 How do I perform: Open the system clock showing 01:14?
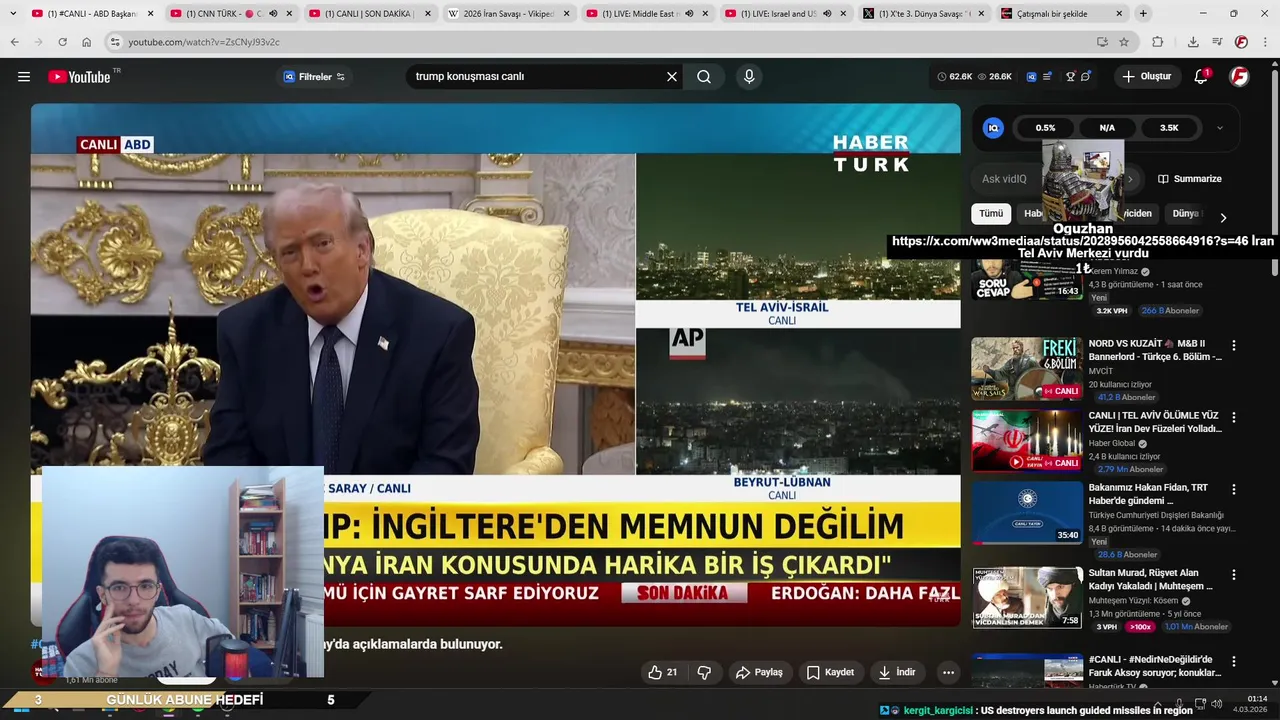pos(1257,698)
